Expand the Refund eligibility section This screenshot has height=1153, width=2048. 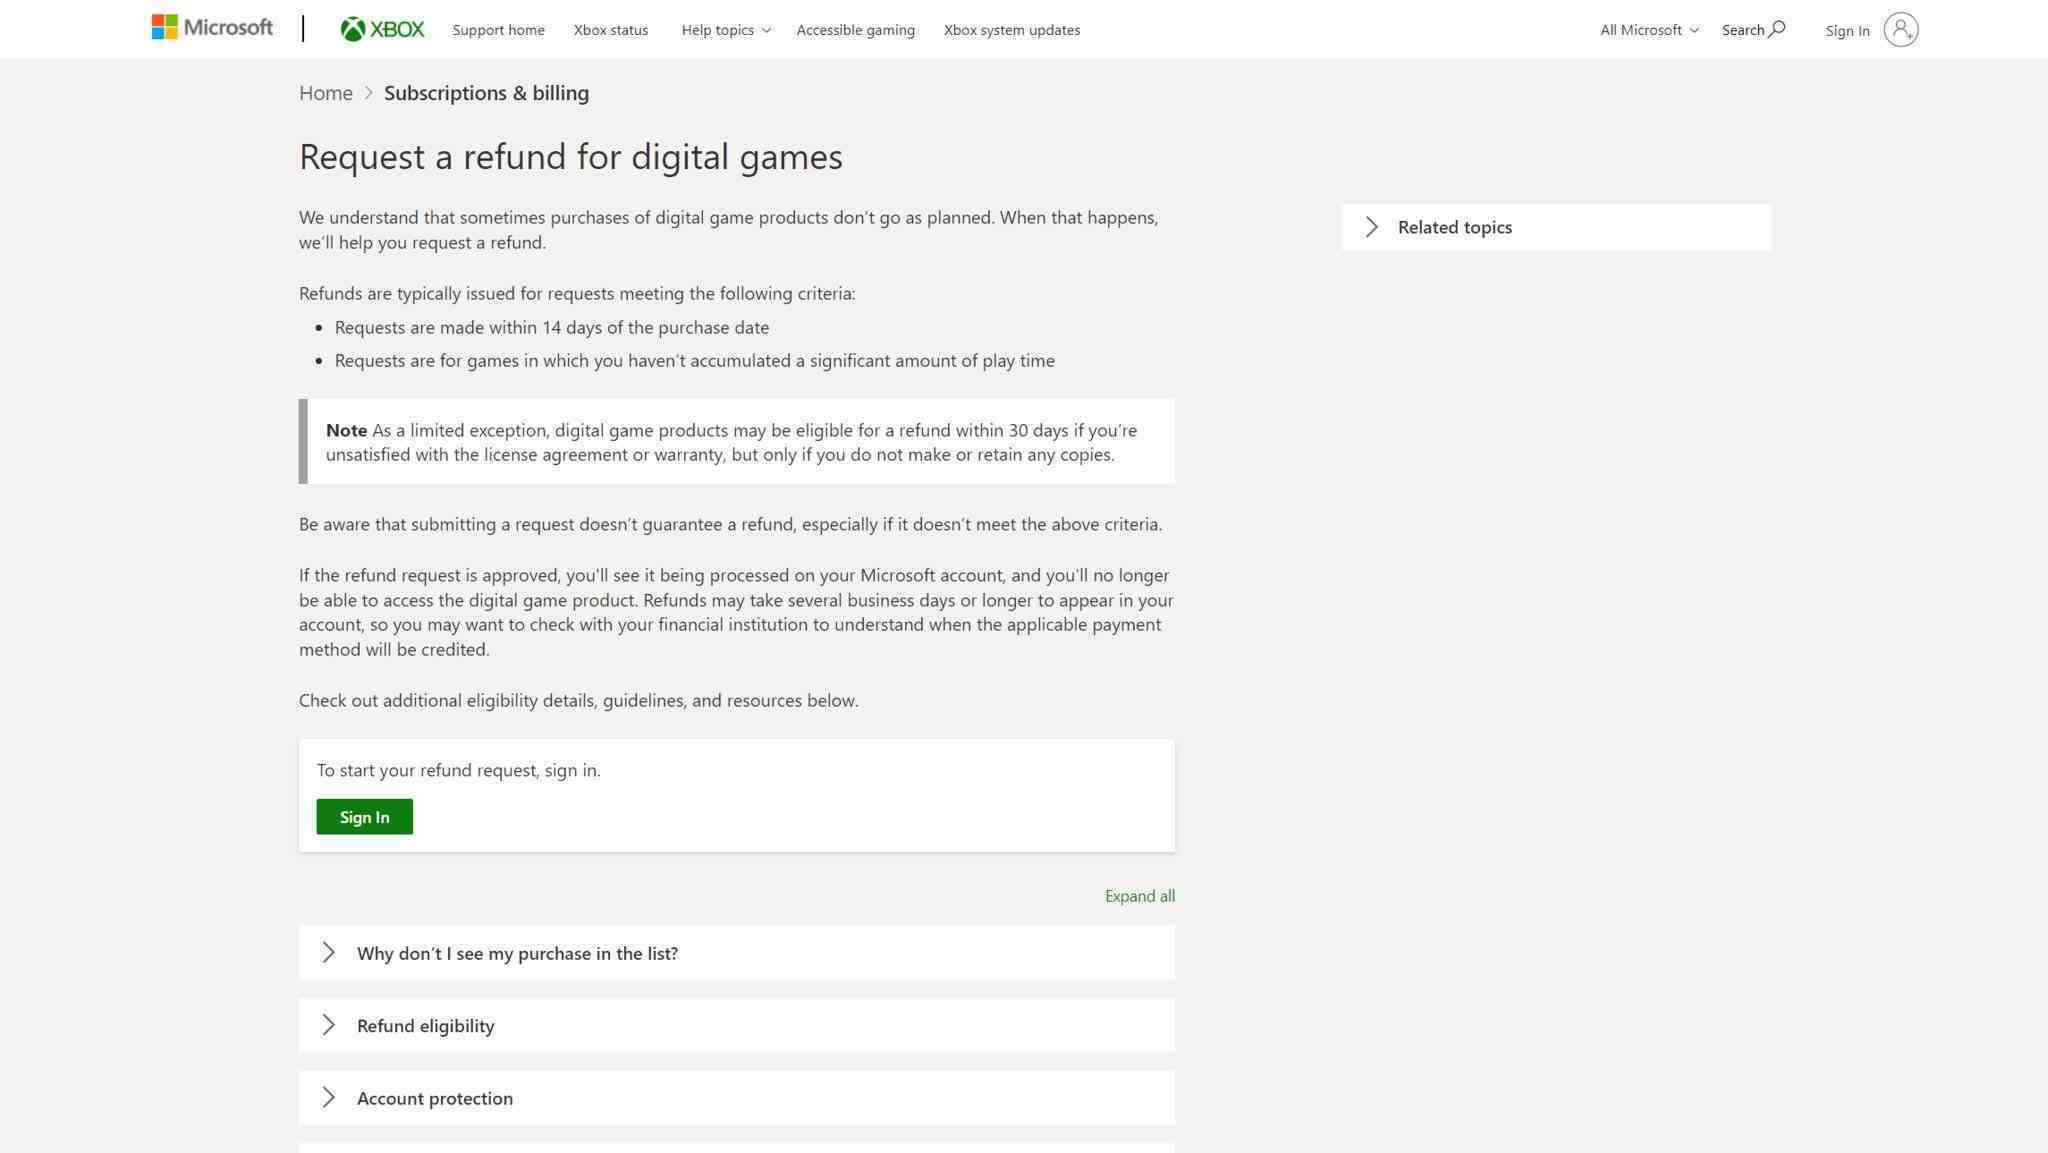[736, 1025]
